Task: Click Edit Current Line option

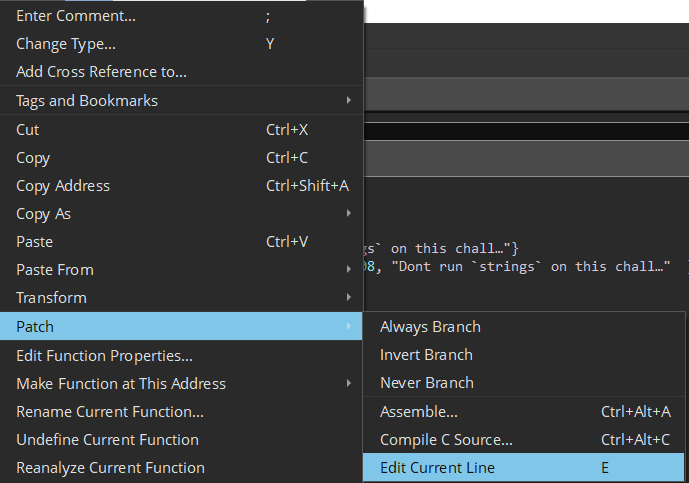Action: click(x=437, y=468)
